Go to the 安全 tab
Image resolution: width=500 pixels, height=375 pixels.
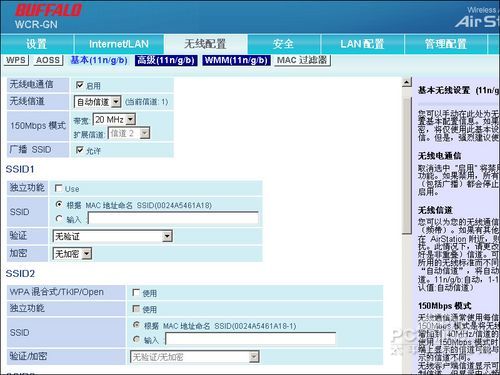(284, 44)
